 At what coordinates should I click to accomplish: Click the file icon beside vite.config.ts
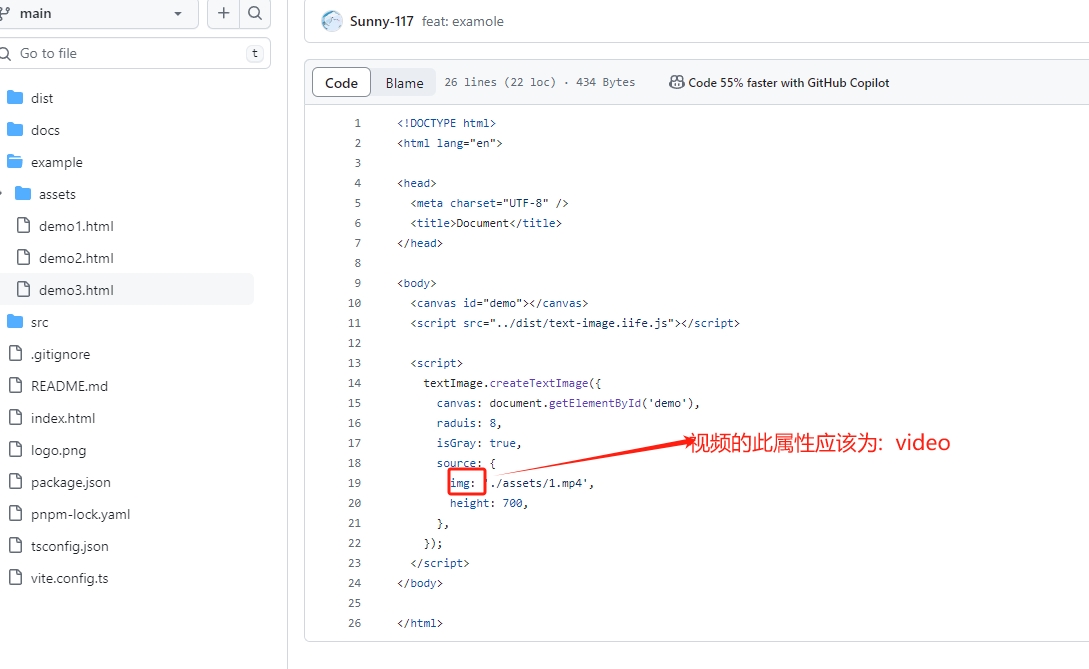click(x=15, y=577)
